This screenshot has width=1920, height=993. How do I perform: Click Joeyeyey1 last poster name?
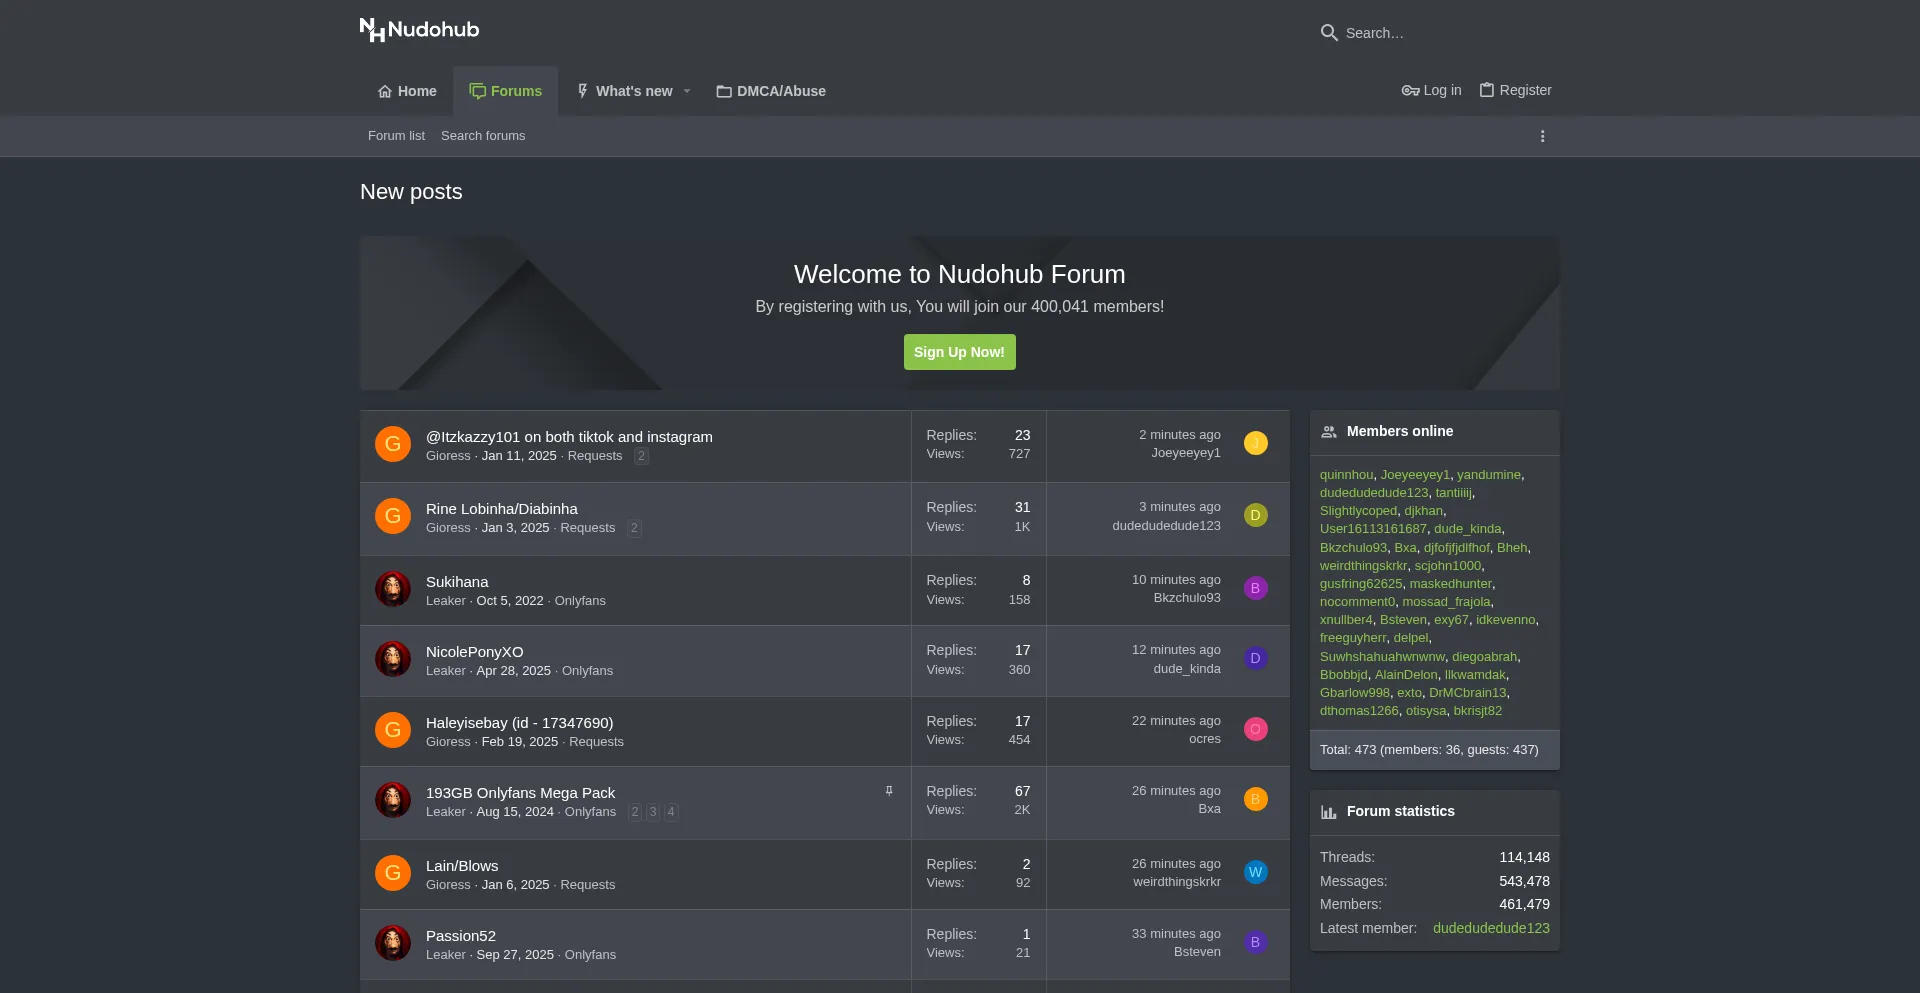click(x=1185, y=453)
